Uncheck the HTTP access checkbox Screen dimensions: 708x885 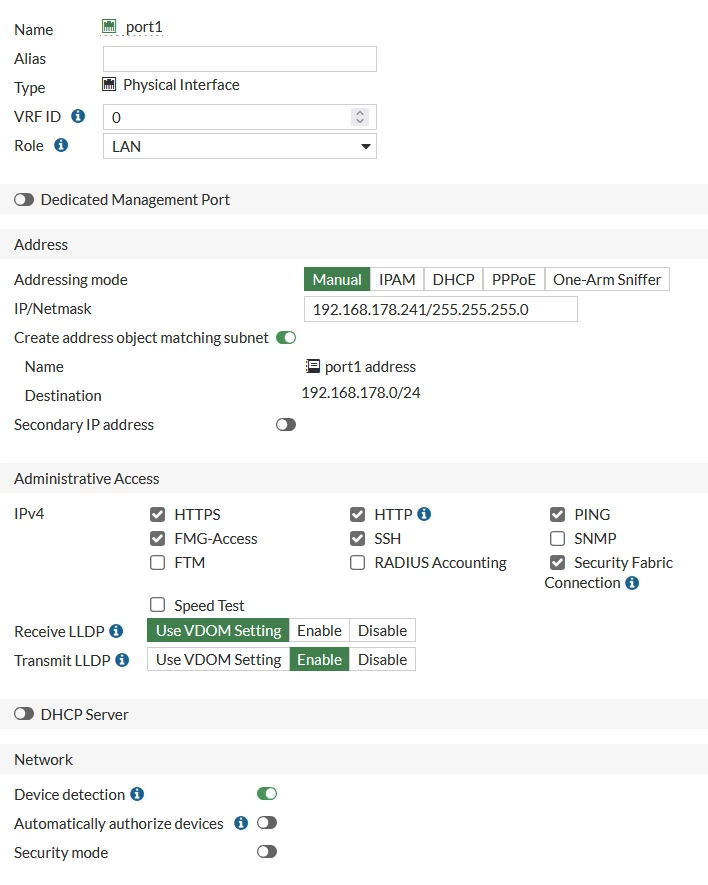tap(357, 514)
